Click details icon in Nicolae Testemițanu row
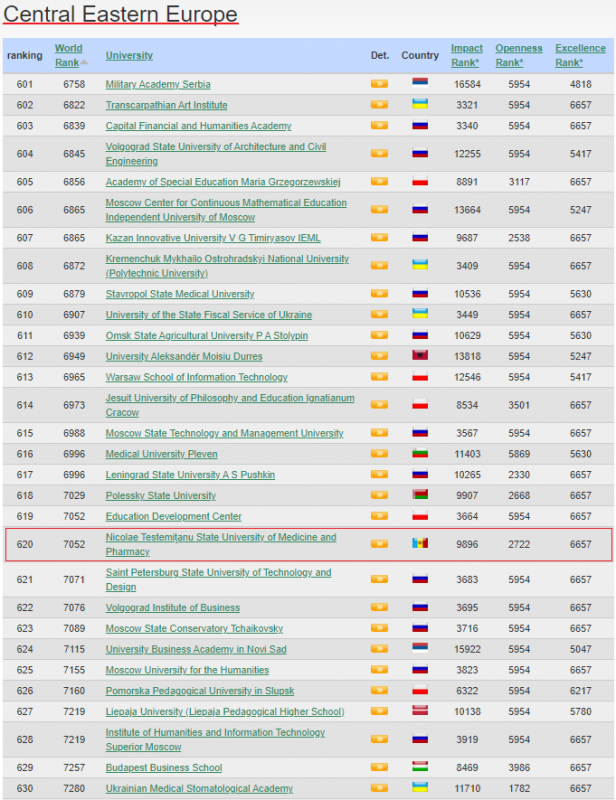This screenshot has height=800, width=616. pyautogui.click(x=379, y=544)
